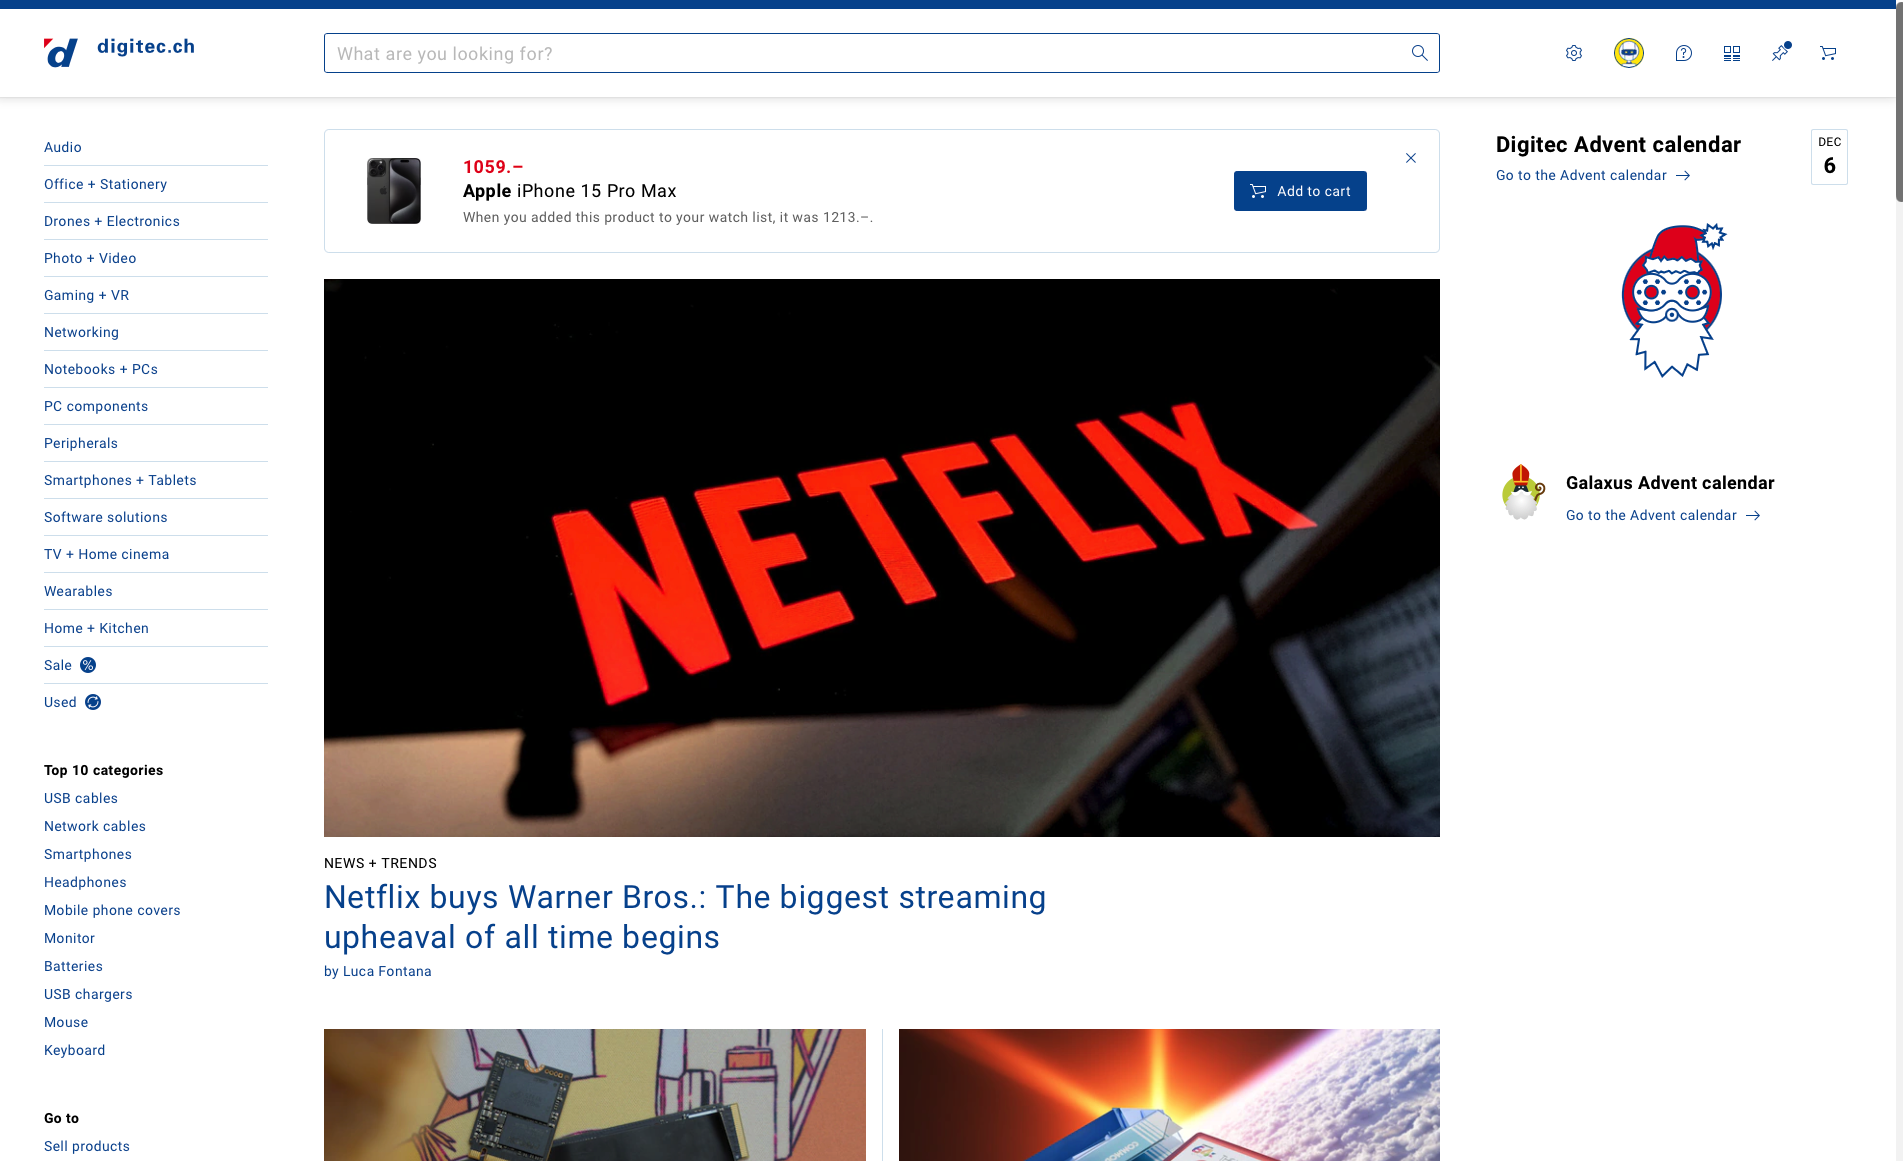
Task: Open the watch list pin icon
Action: pyautogui.click(x=1781, y=52)
